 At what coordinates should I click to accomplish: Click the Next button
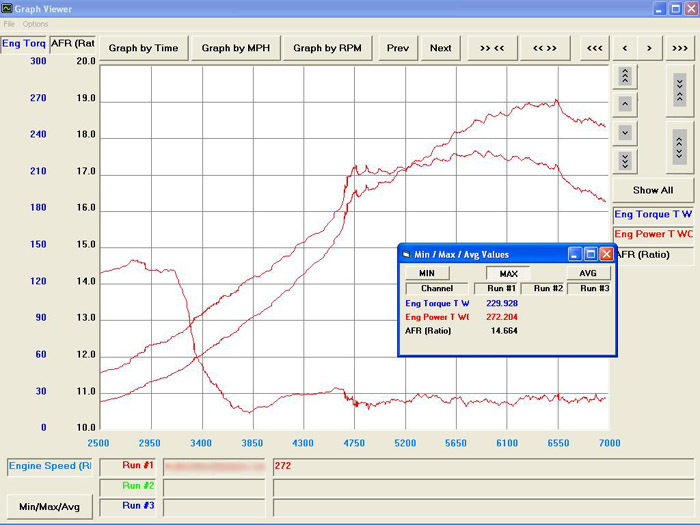pos(441,48)
